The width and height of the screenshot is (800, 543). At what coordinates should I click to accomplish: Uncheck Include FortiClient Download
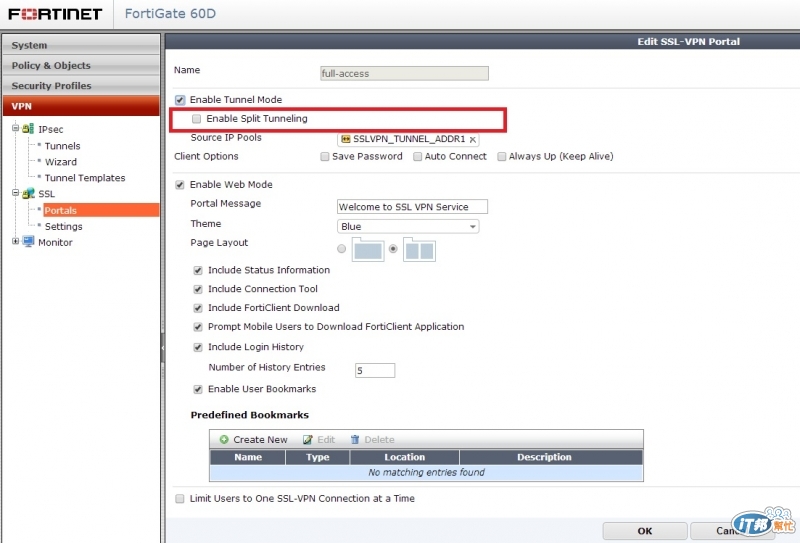tap(198, 308)
